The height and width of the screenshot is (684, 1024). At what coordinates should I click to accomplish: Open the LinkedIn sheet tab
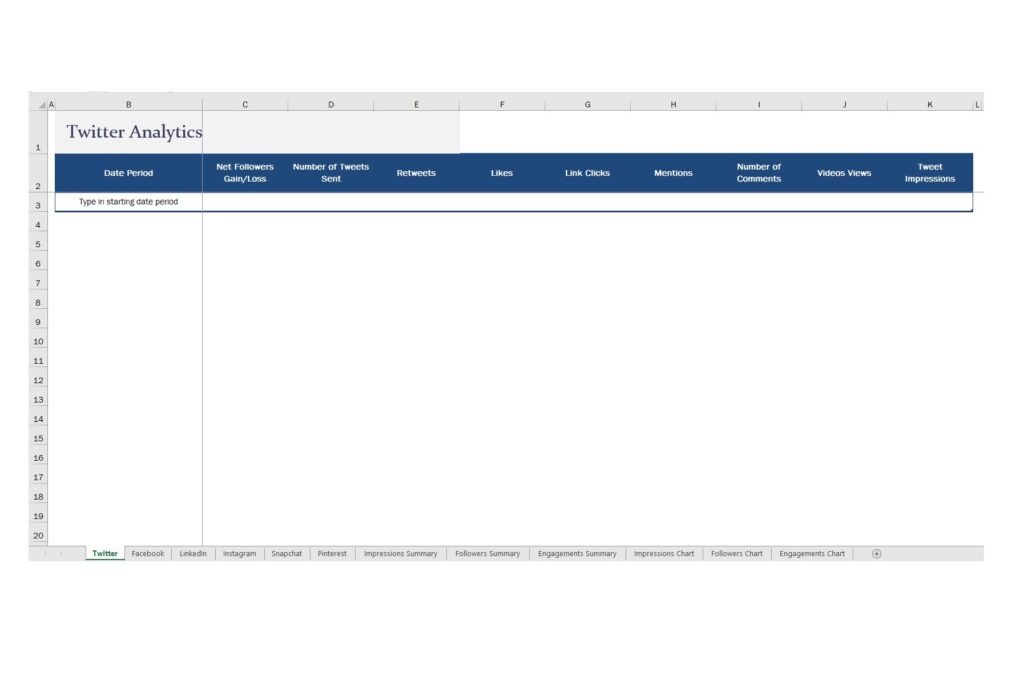click(193, 553)
